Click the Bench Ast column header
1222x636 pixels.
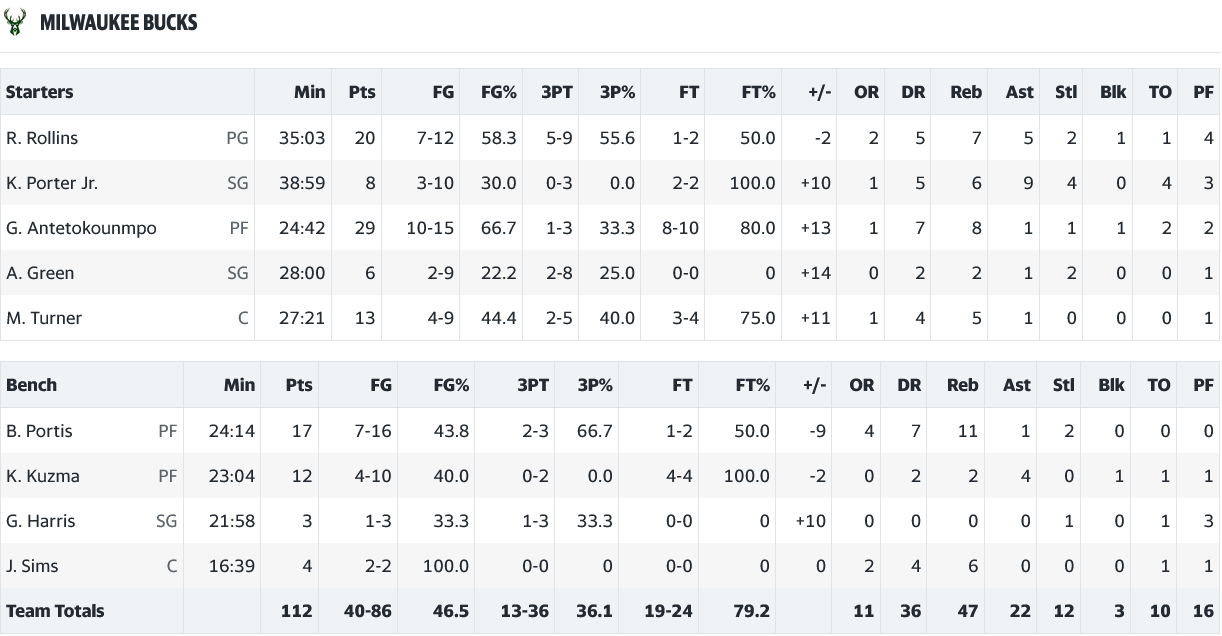point(1017,385)
